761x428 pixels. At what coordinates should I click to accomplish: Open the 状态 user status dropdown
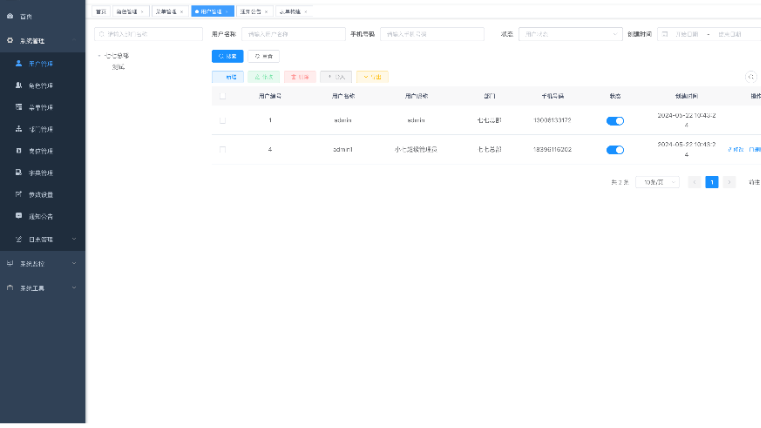569,34
